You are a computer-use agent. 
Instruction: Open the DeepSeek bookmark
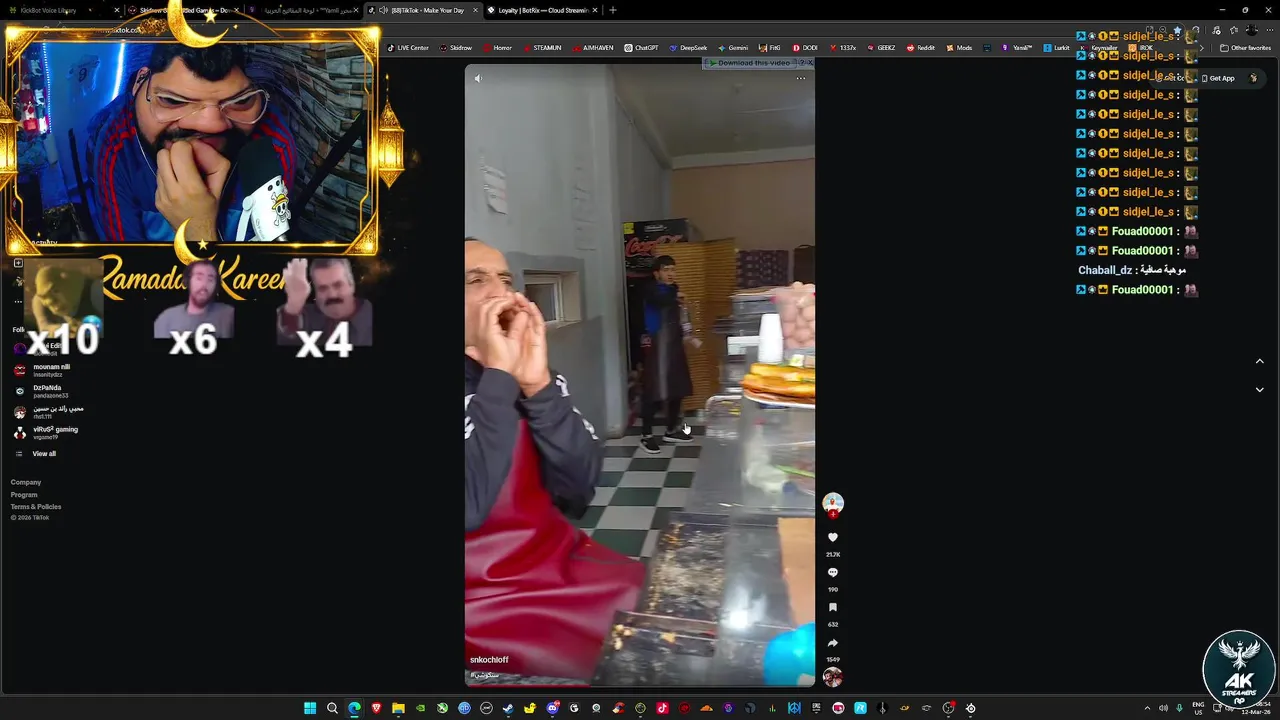[x=688, y=48]
